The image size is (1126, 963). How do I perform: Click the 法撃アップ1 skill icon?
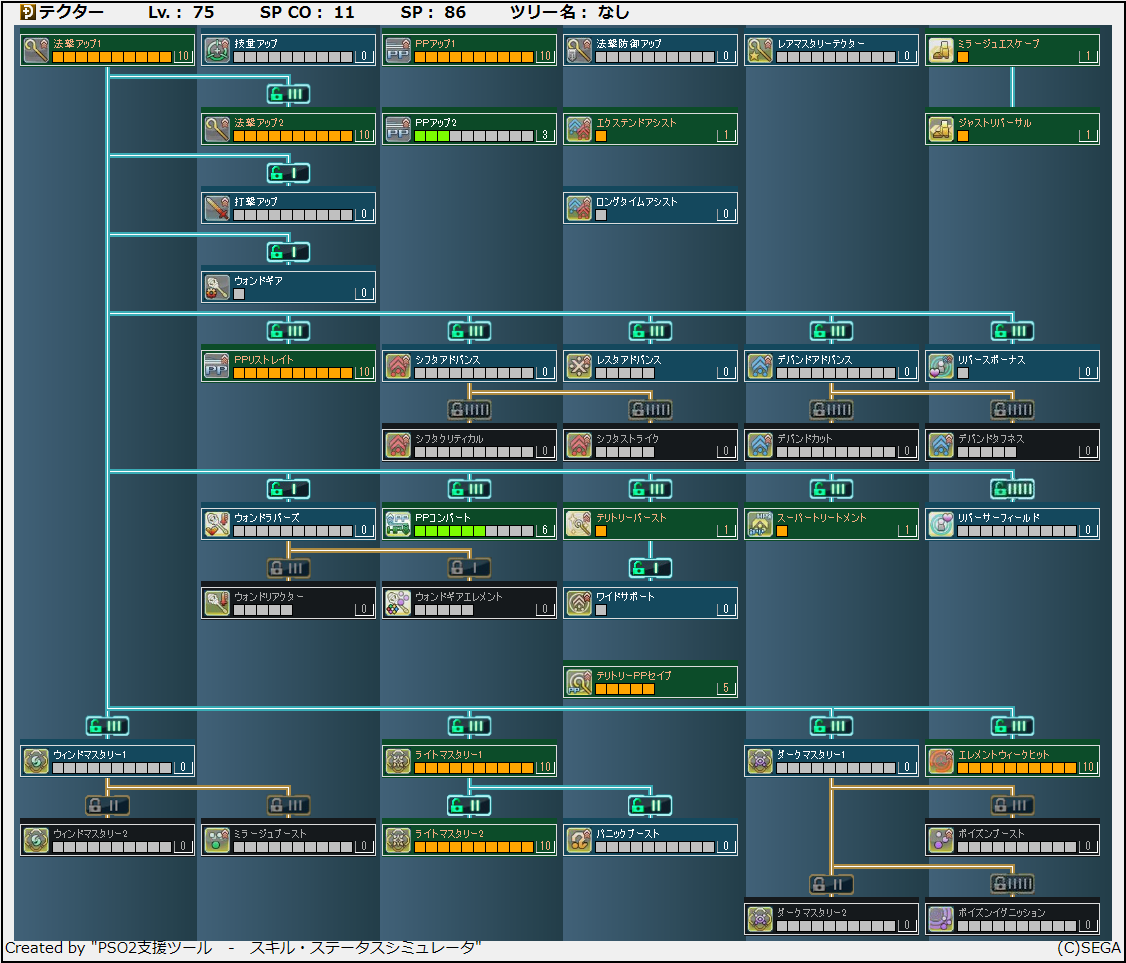tap(36, 50)
